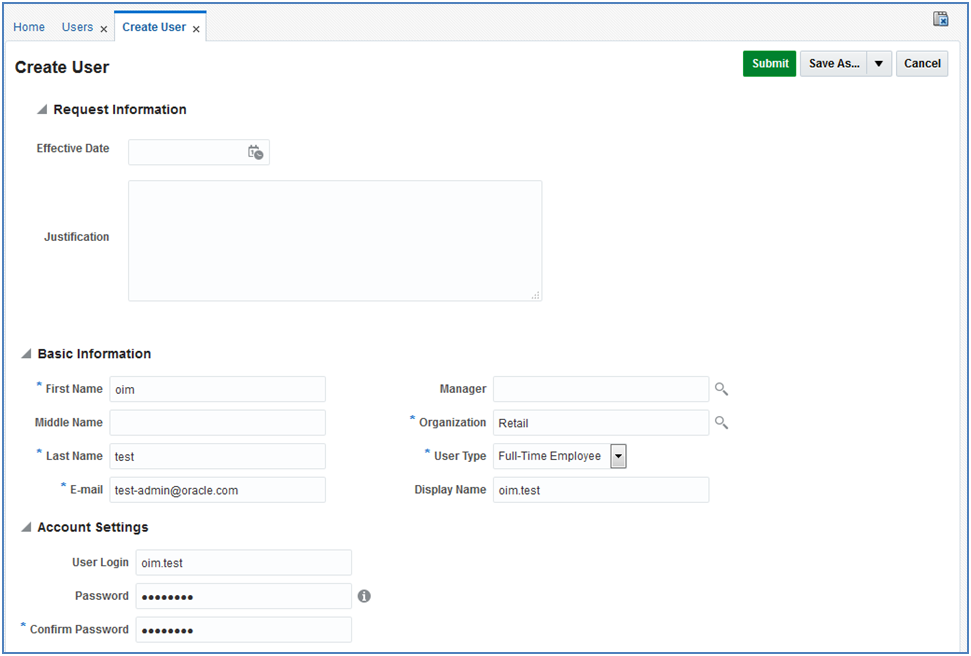Collapse the Request Information section

[42, 110]
